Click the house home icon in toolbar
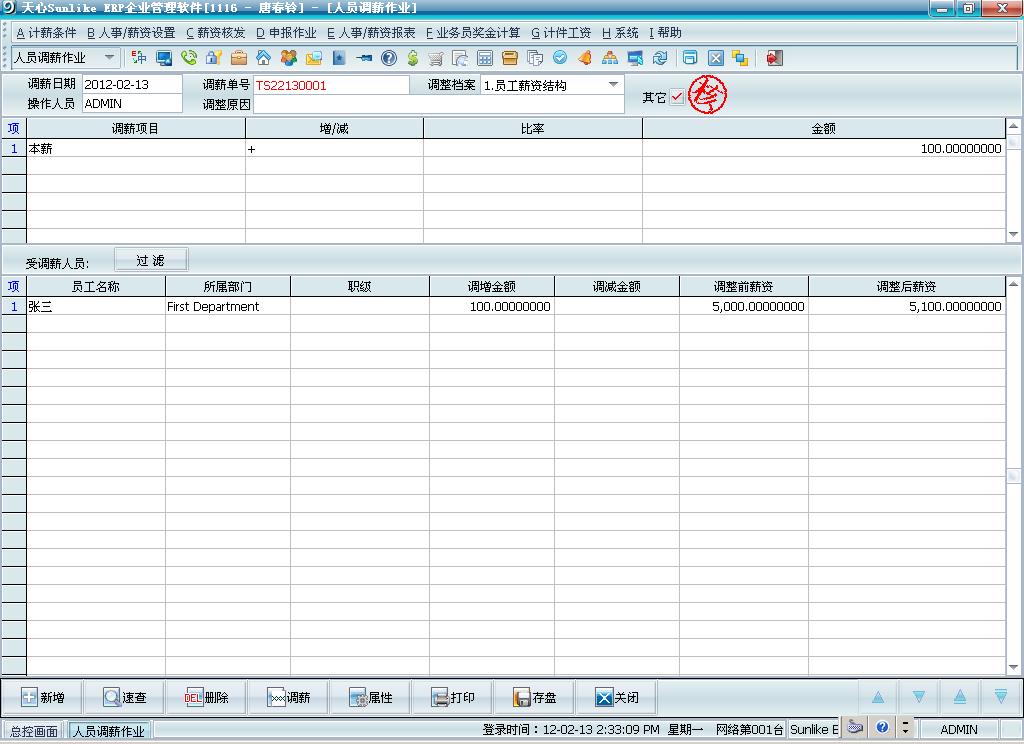1024x744 pixels. 263,58
